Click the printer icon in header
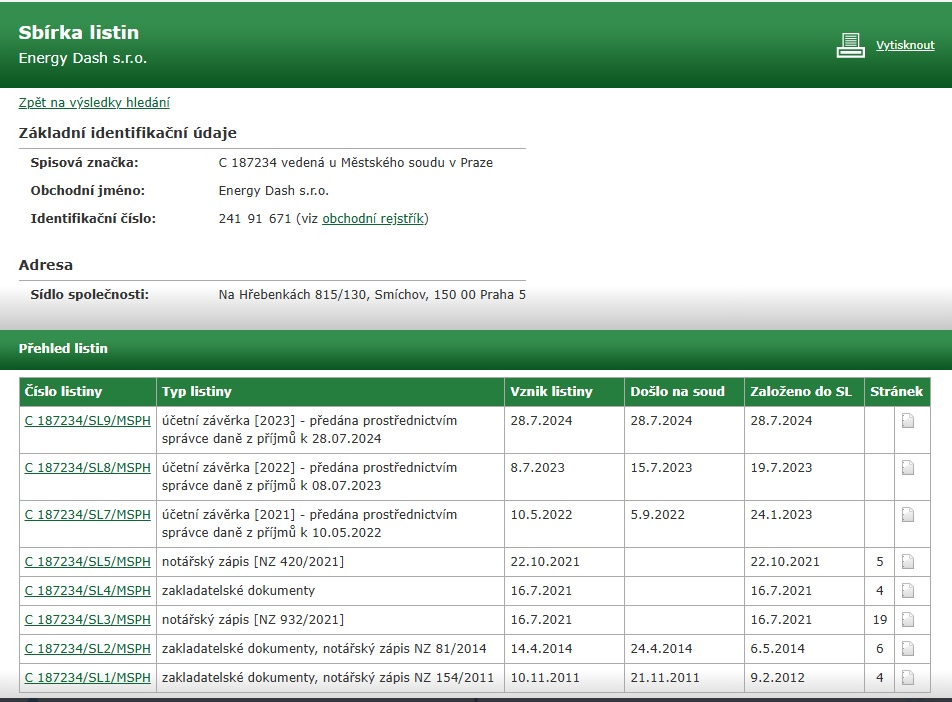952x702 pixels. [850, 46]
